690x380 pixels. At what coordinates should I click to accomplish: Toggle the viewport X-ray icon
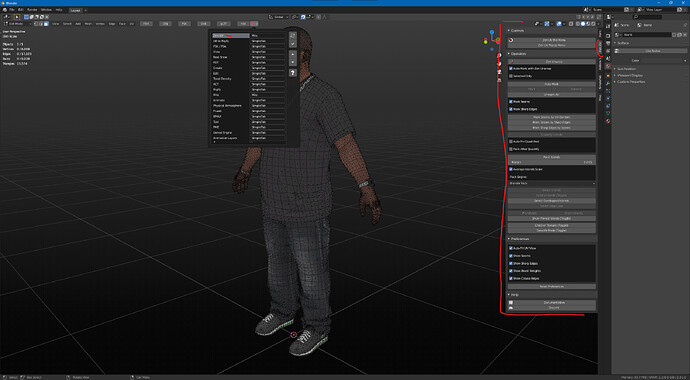click(571, 24)
